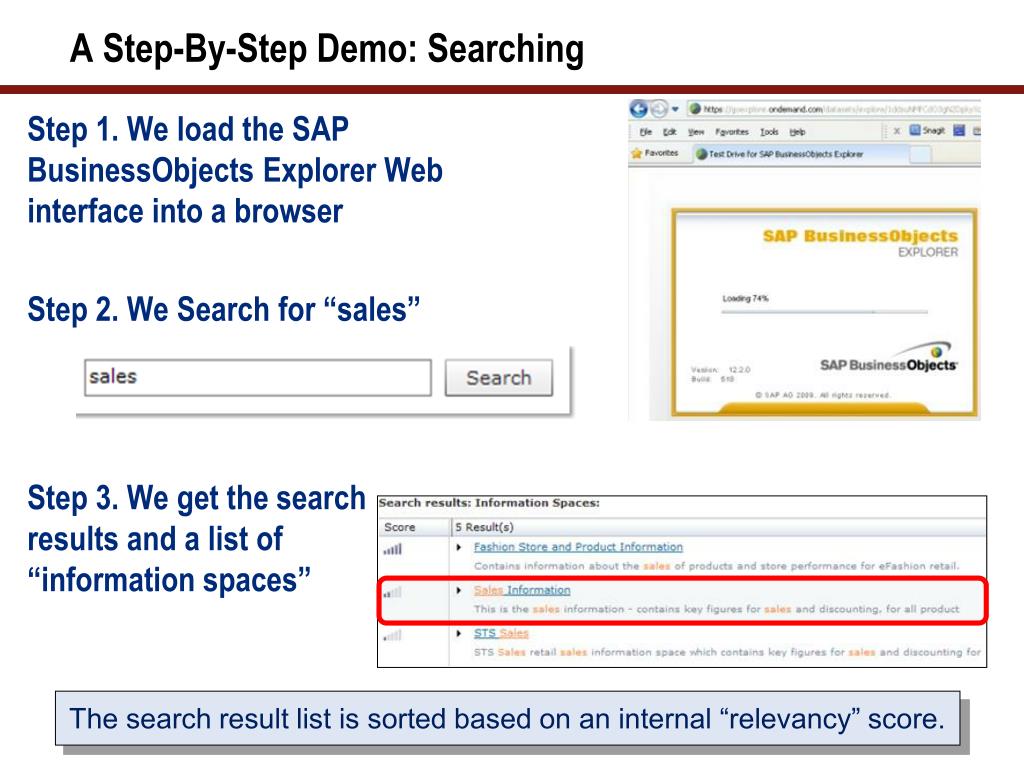Click the Loading 74% progress bar
Image resolution: width=1024 pixels, height=768 pixels.
coord(824,312)
